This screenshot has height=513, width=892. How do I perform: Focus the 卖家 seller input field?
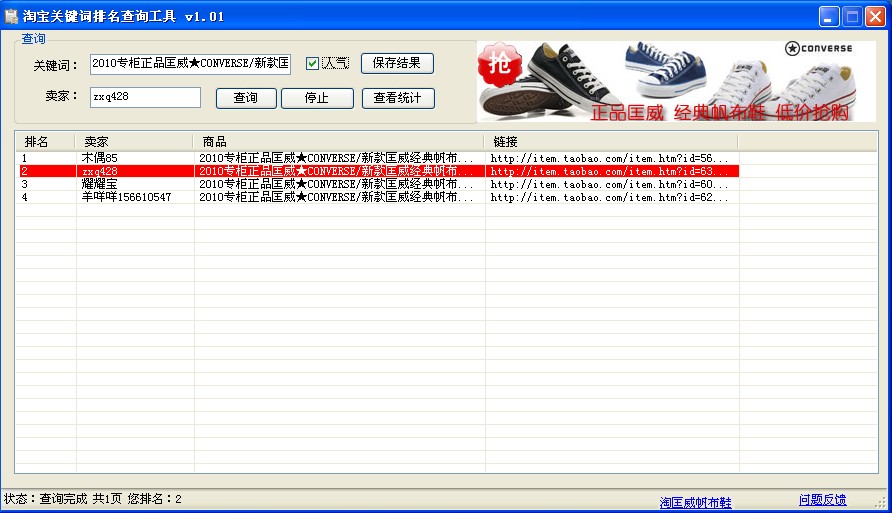click(145, 97)
